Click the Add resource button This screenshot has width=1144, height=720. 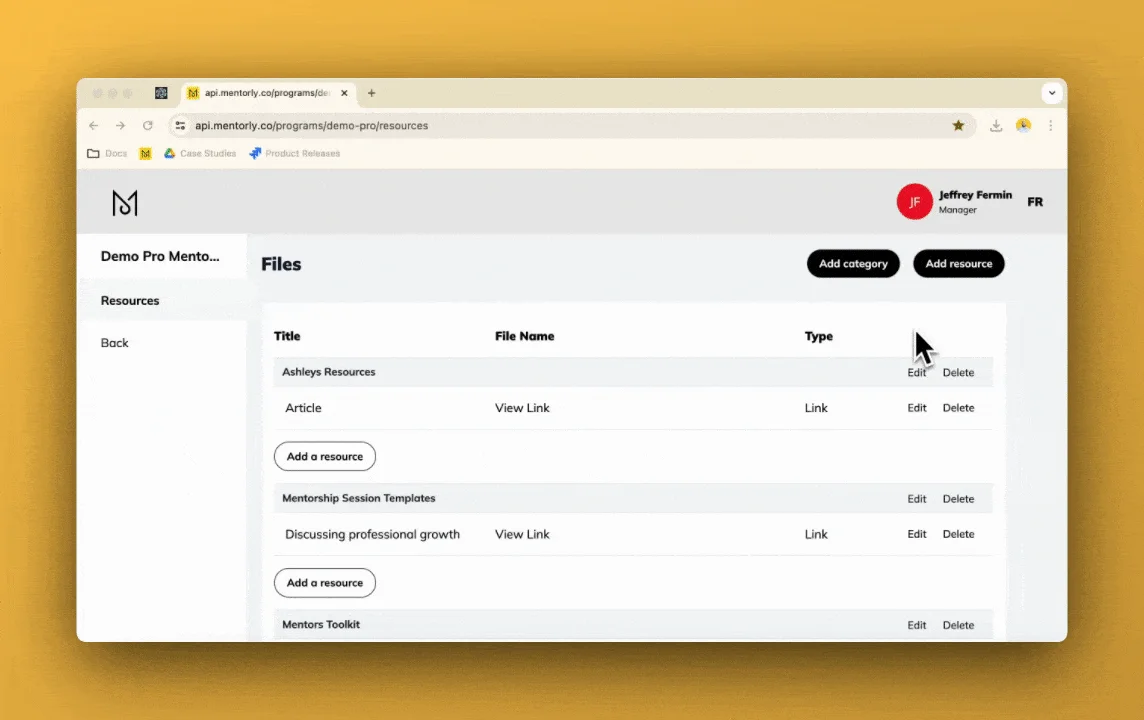(958, 264)
